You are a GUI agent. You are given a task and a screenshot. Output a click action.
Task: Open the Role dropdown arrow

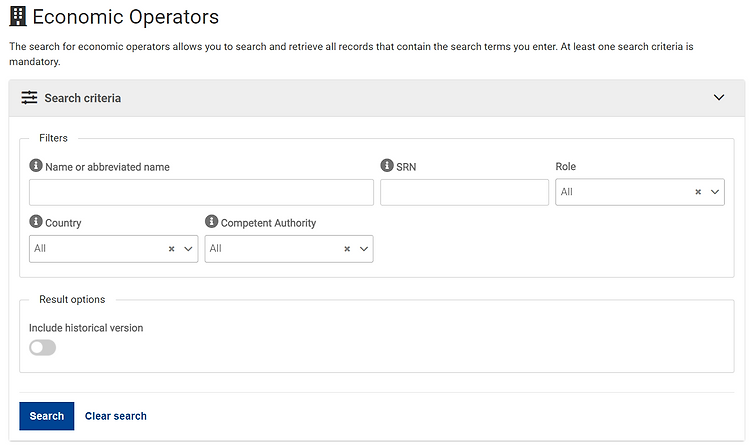(x=715, y=192)
